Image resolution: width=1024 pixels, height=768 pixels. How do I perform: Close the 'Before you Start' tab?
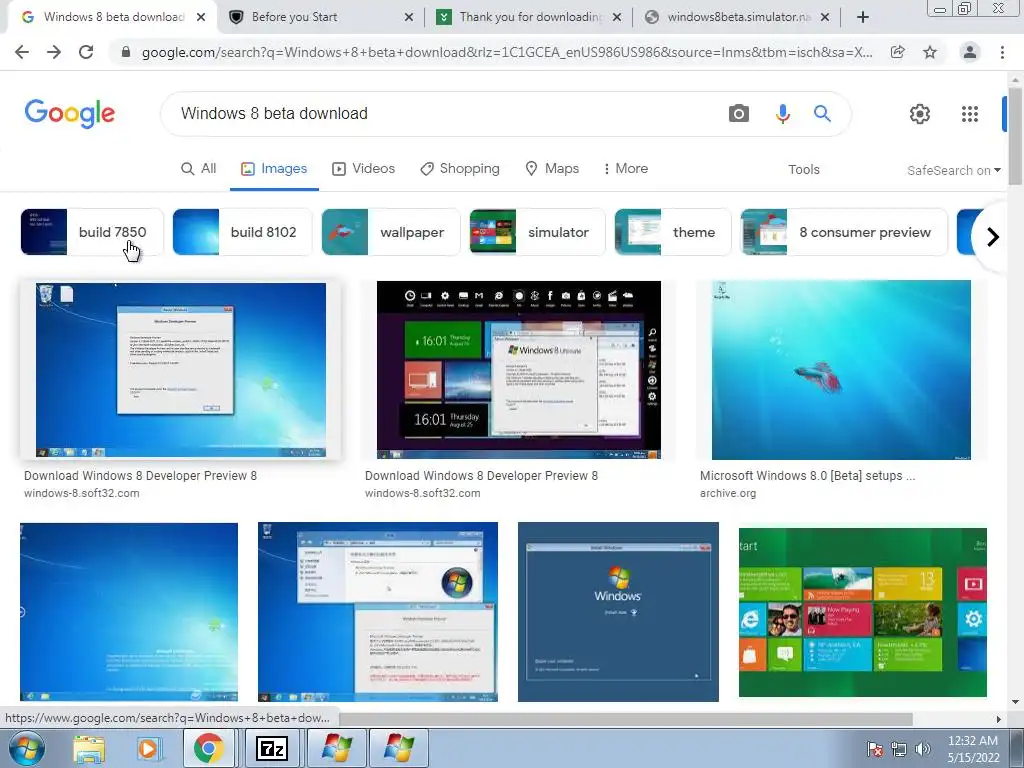409,17
